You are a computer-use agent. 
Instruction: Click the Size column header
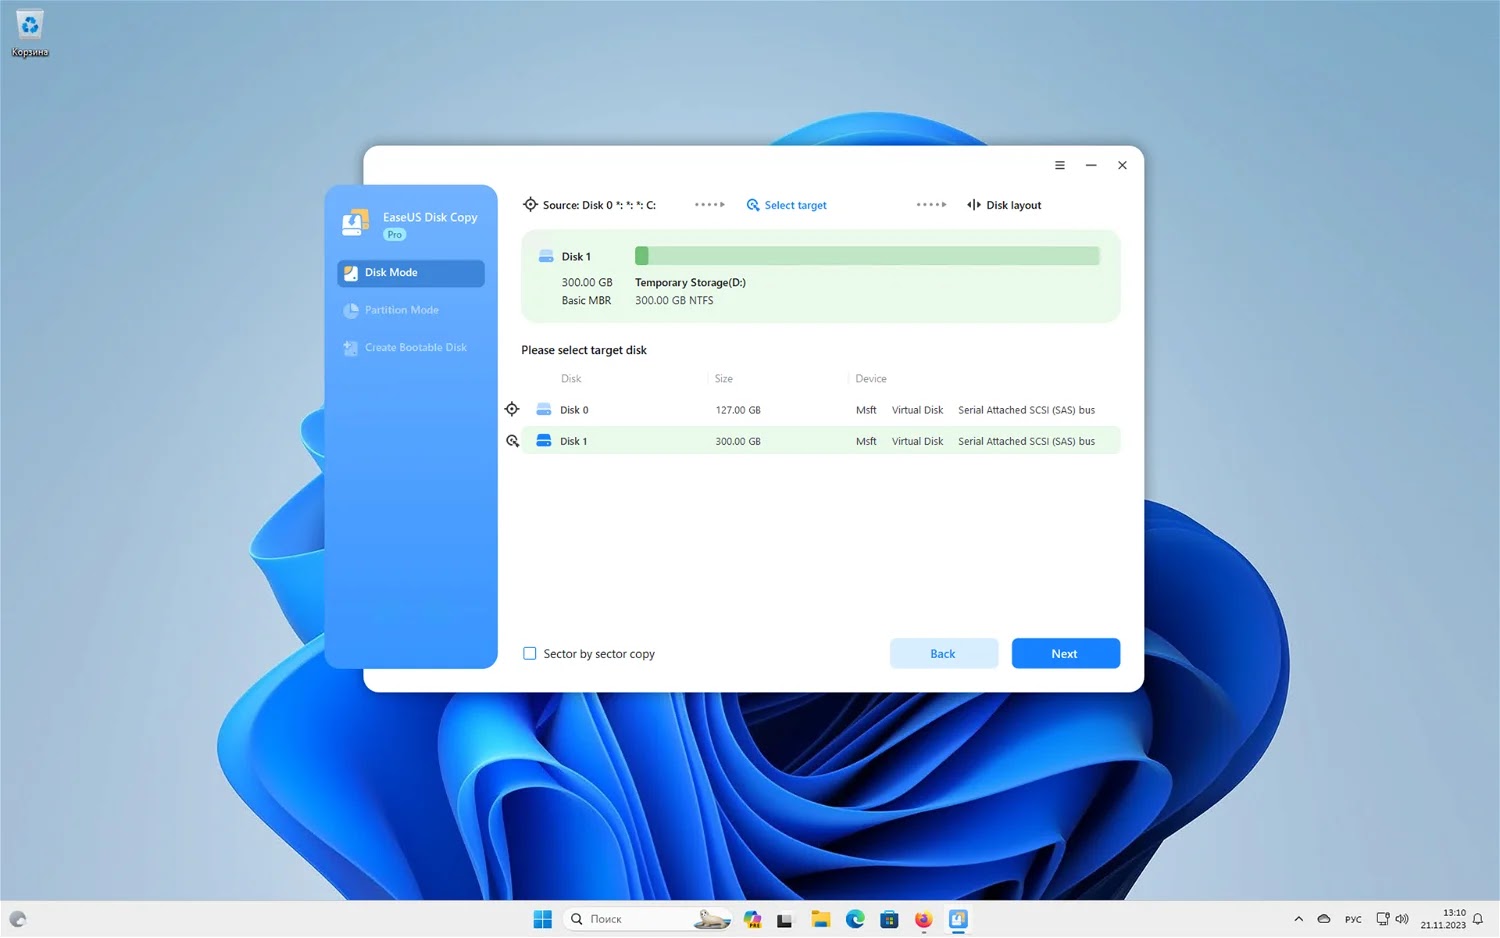click(x=724, y=379)
